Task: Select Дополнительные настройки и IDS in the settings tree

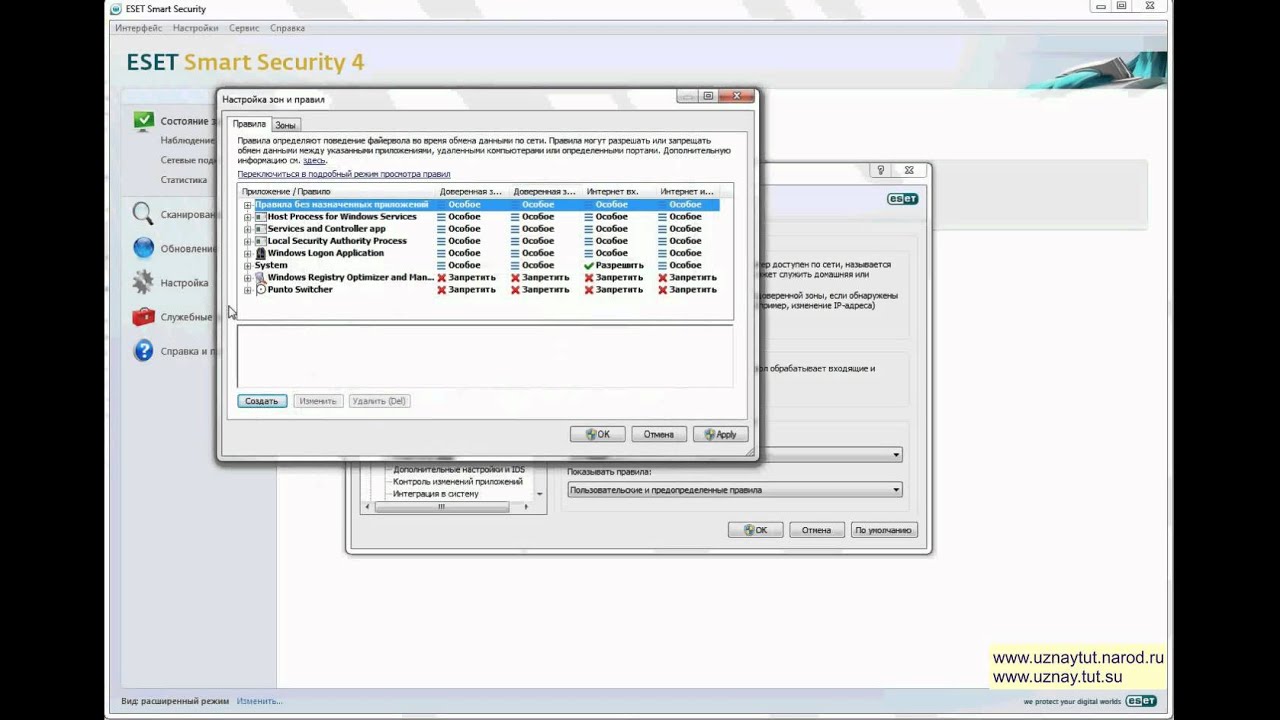Action: tap(459, 470)
